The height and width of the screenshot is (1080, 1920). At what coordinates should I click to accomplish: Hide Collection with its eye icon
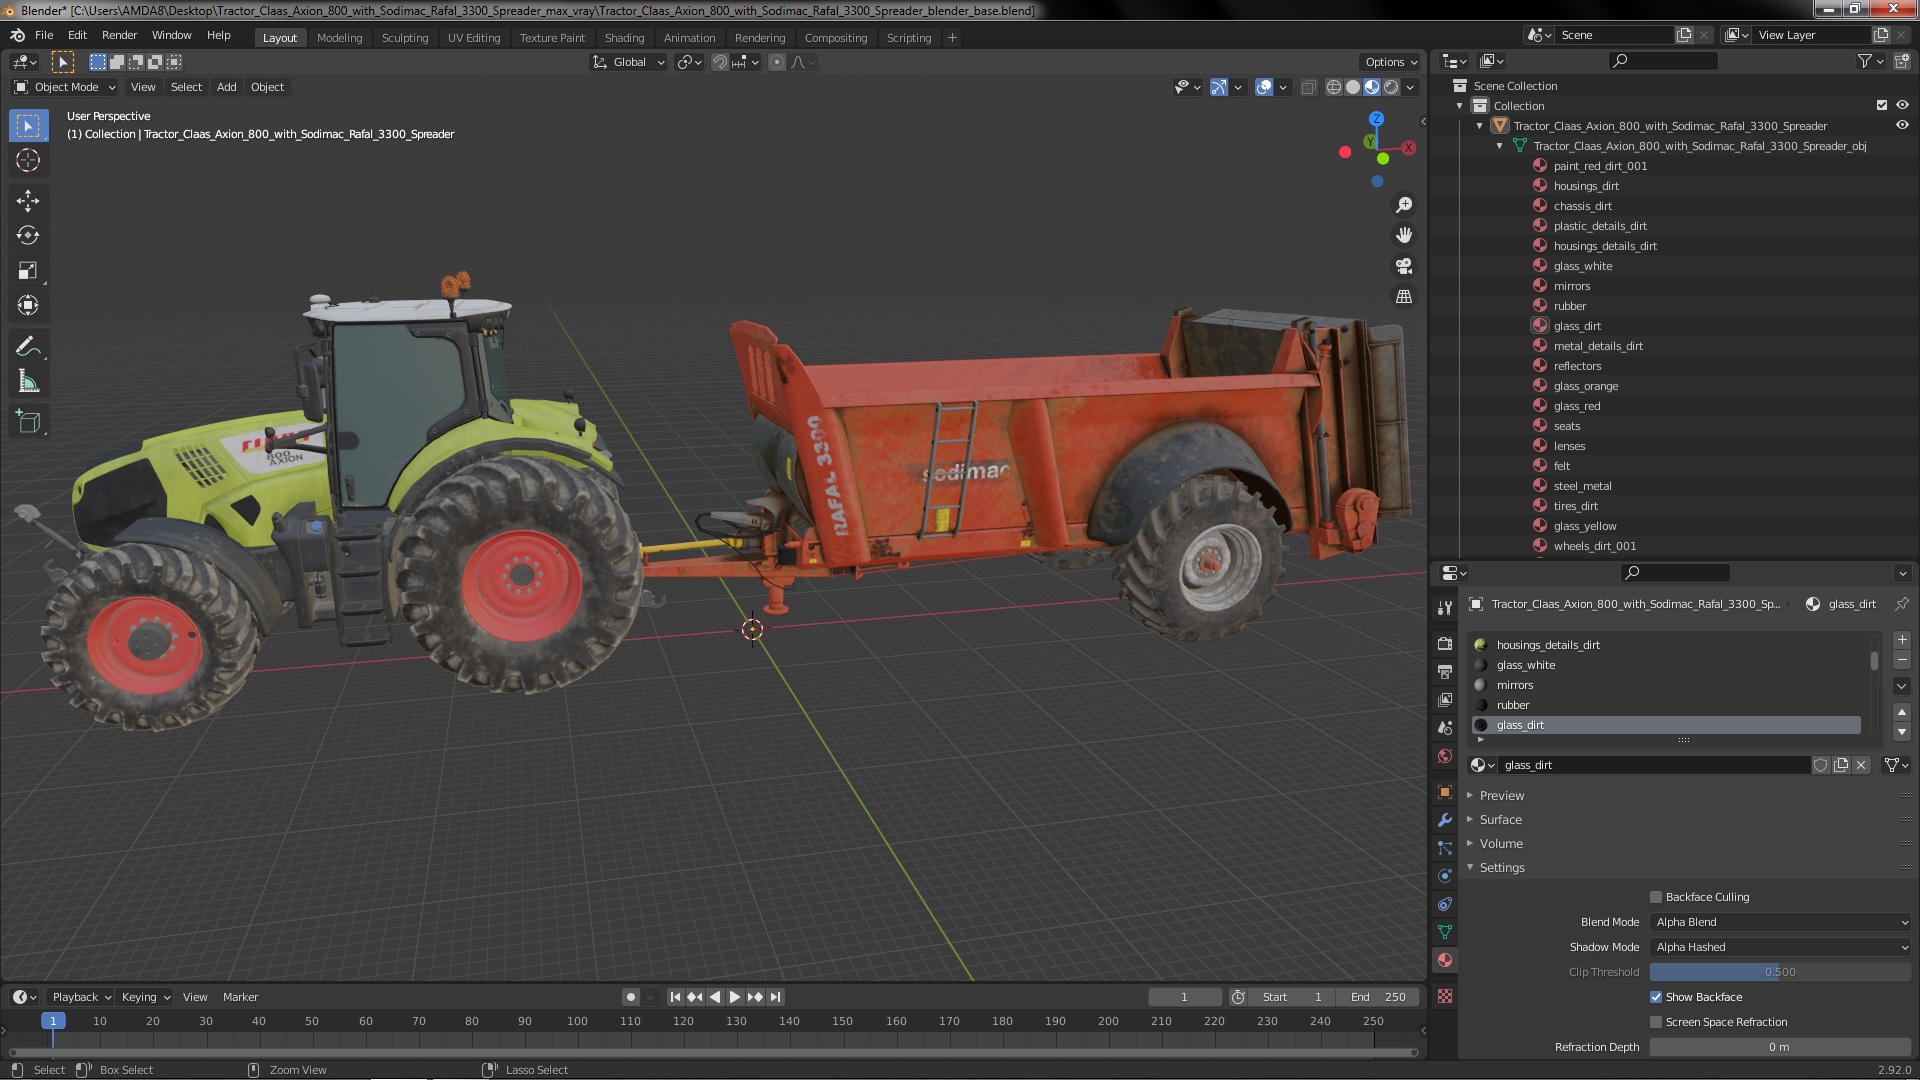coord(1902,105)
